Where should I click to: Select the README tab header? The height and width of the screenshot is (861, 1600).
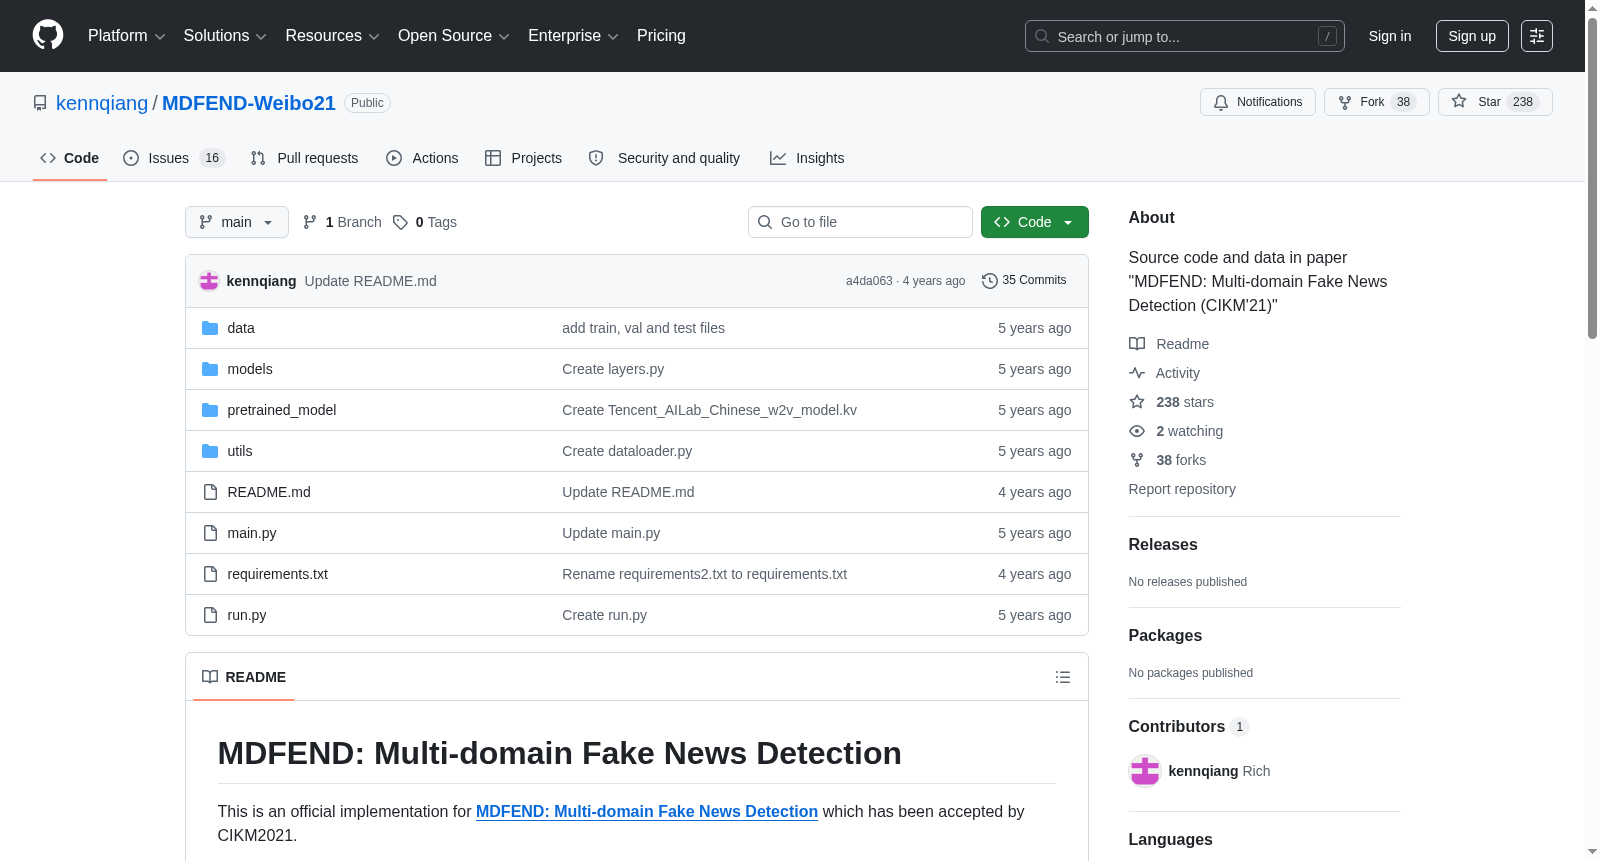click(244, 677)
